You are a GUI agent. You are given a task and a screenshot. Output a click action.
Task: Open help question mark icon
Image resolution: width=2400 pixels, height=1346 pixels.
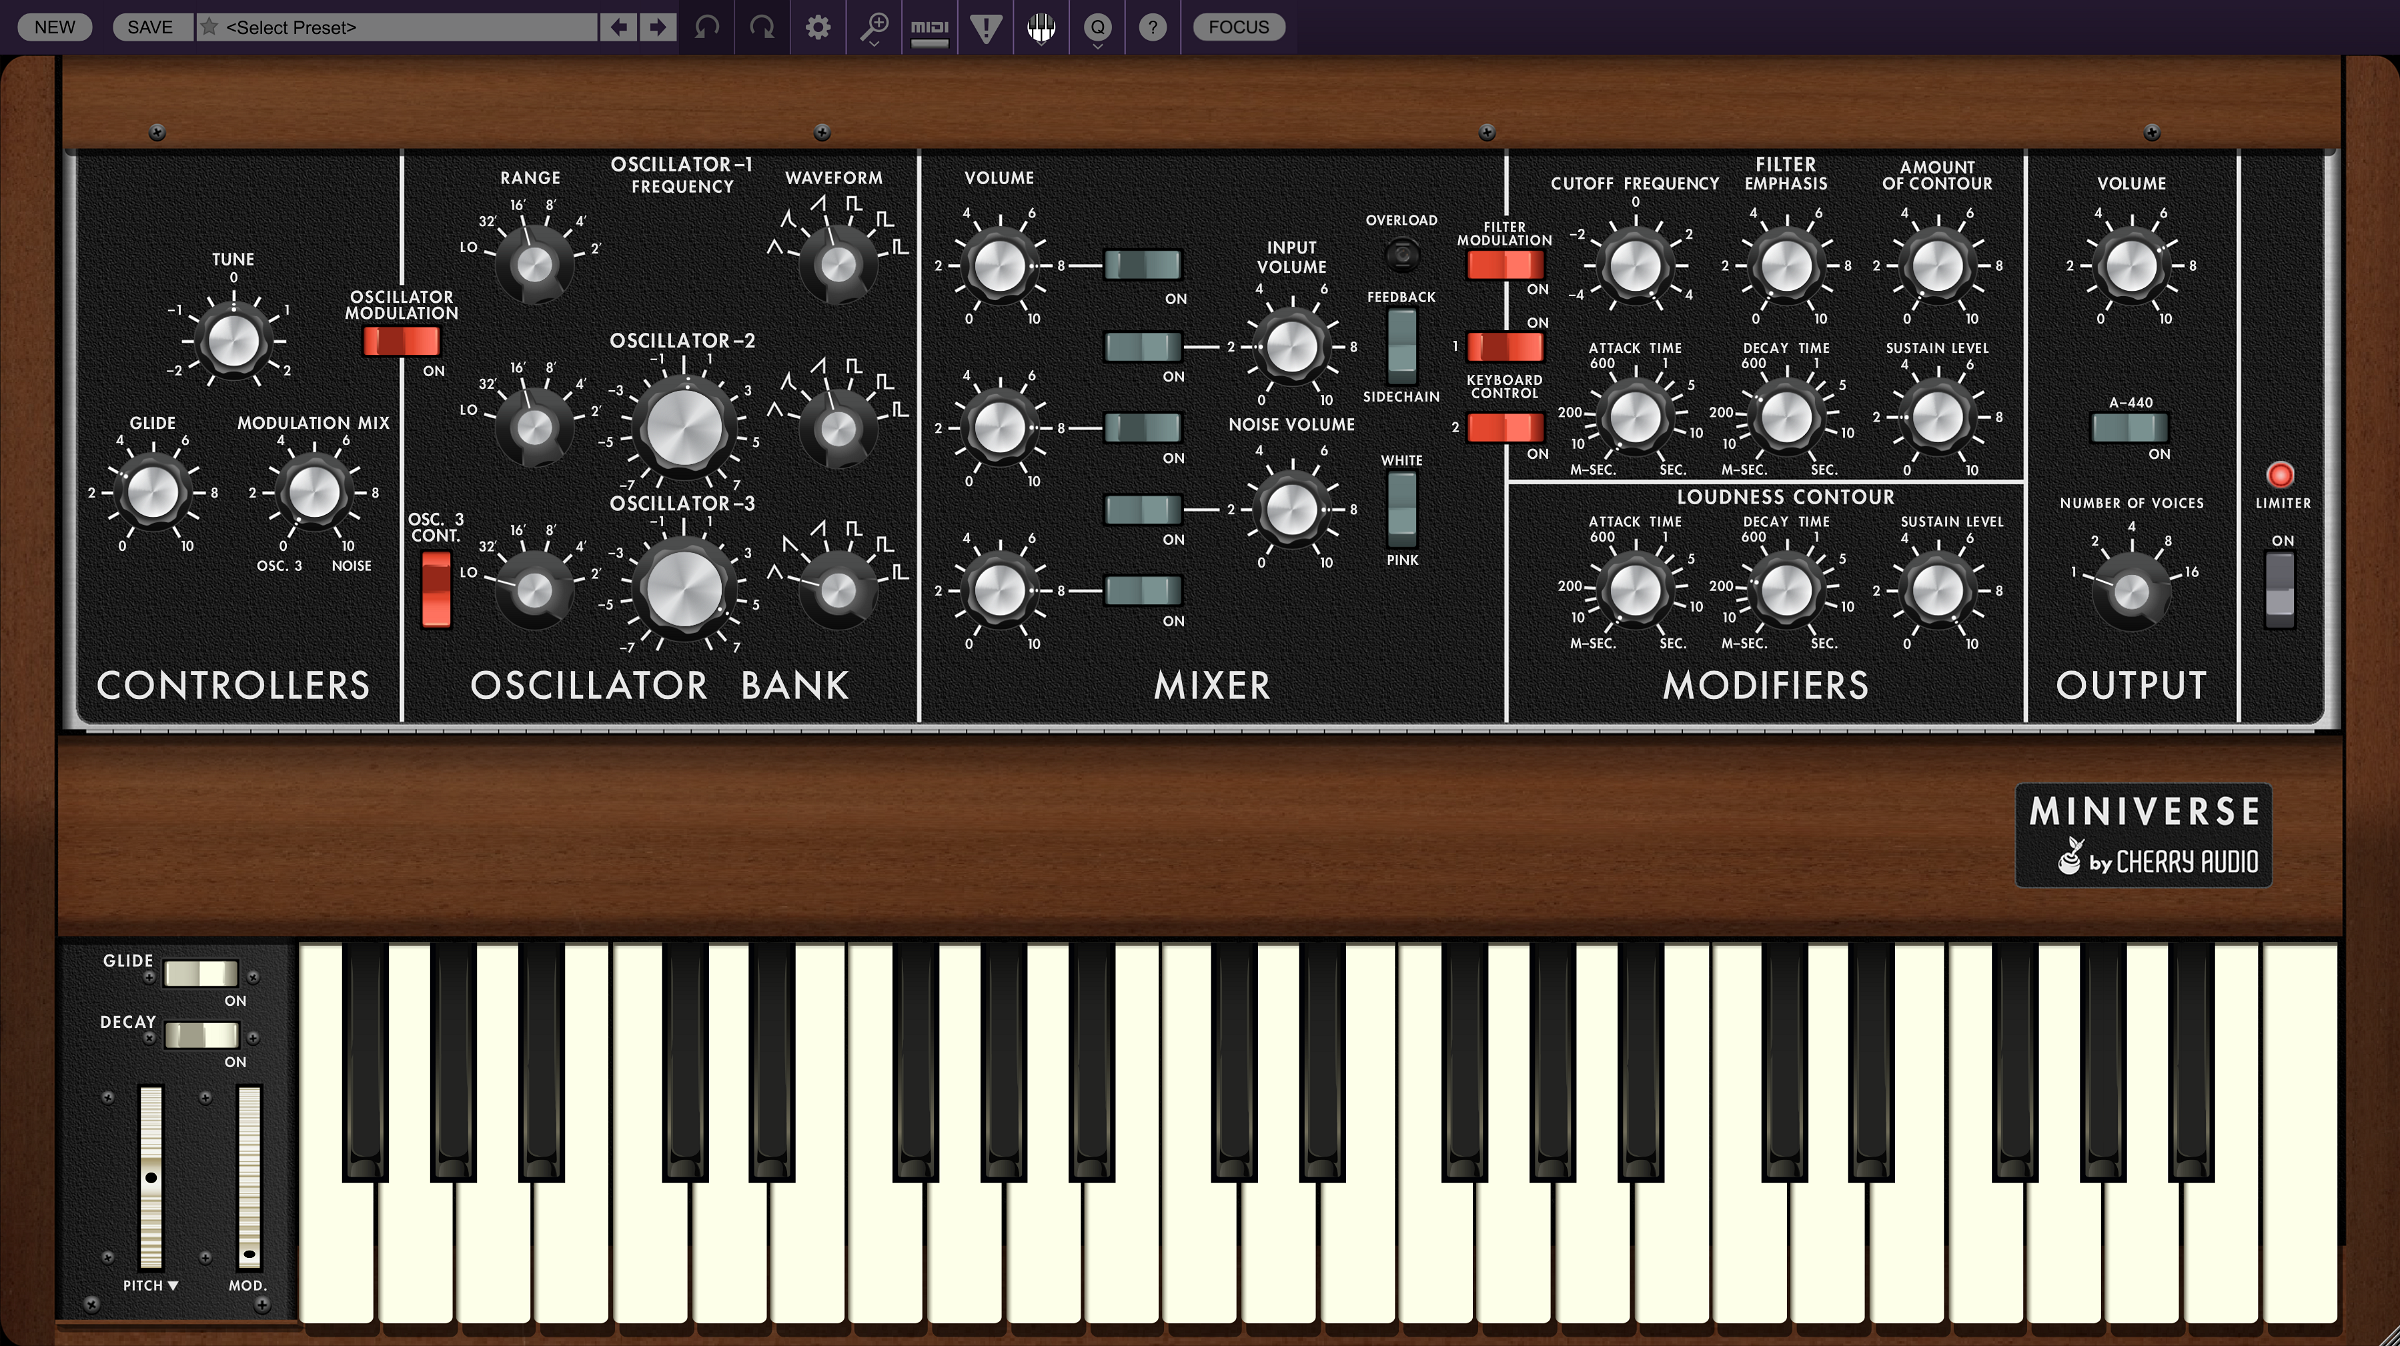[1153, 27]
